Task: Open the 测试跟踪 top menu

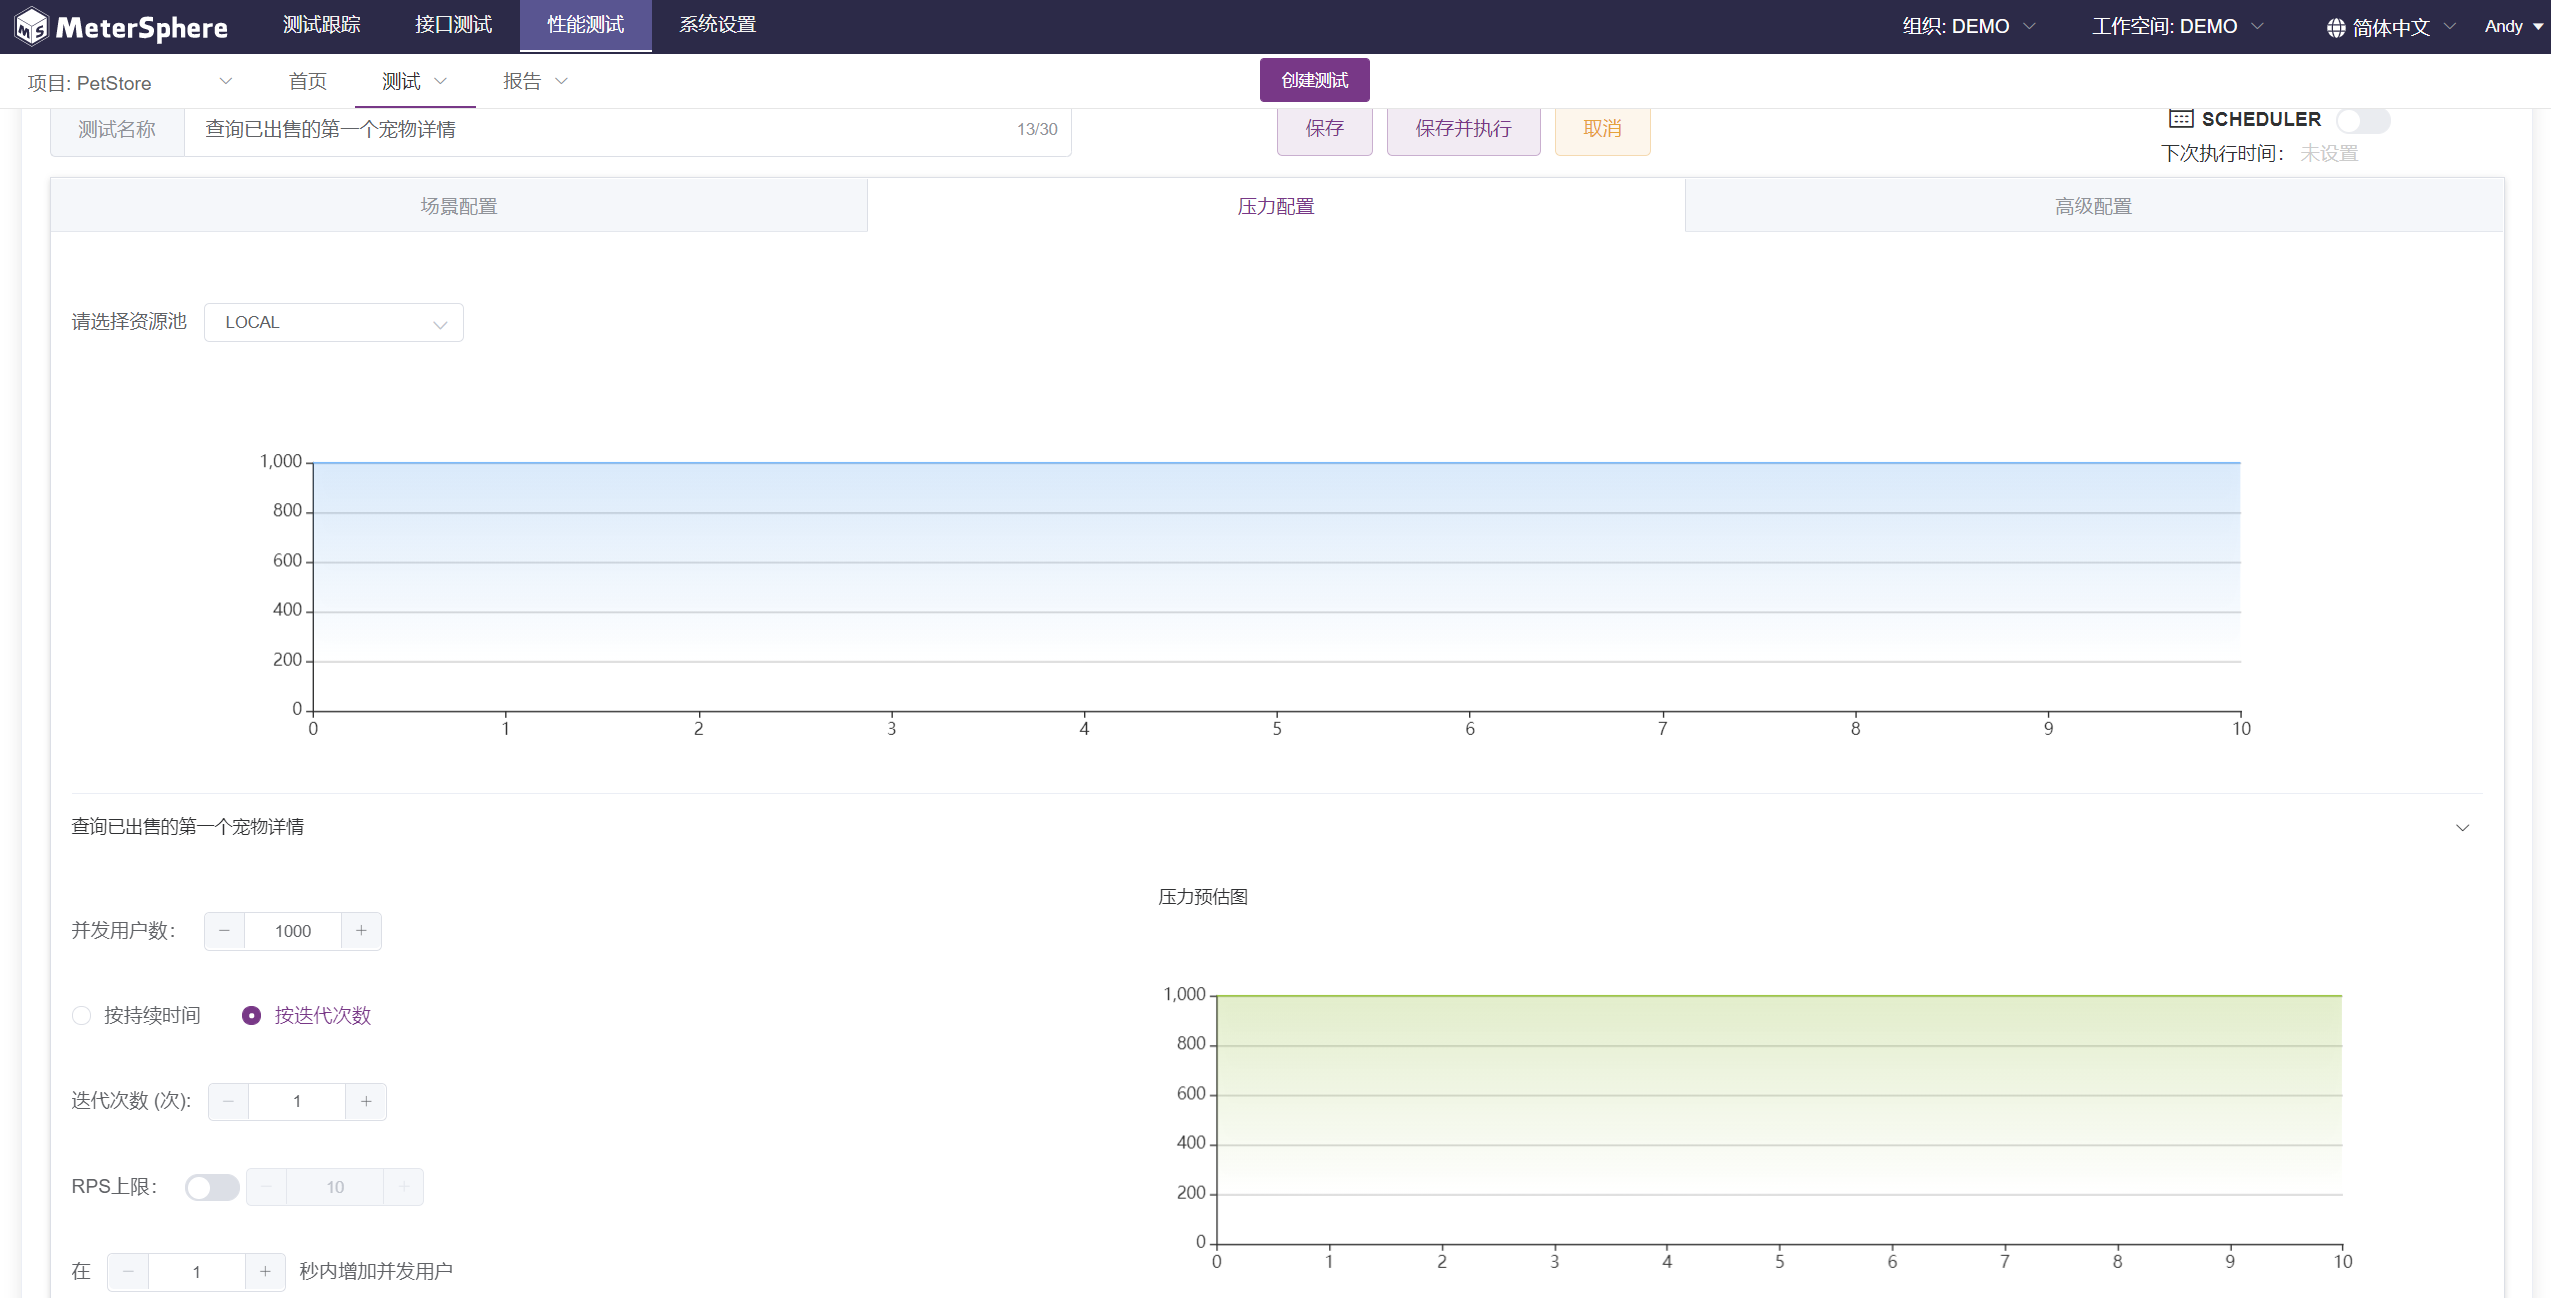Action: [x=322, y=25]
